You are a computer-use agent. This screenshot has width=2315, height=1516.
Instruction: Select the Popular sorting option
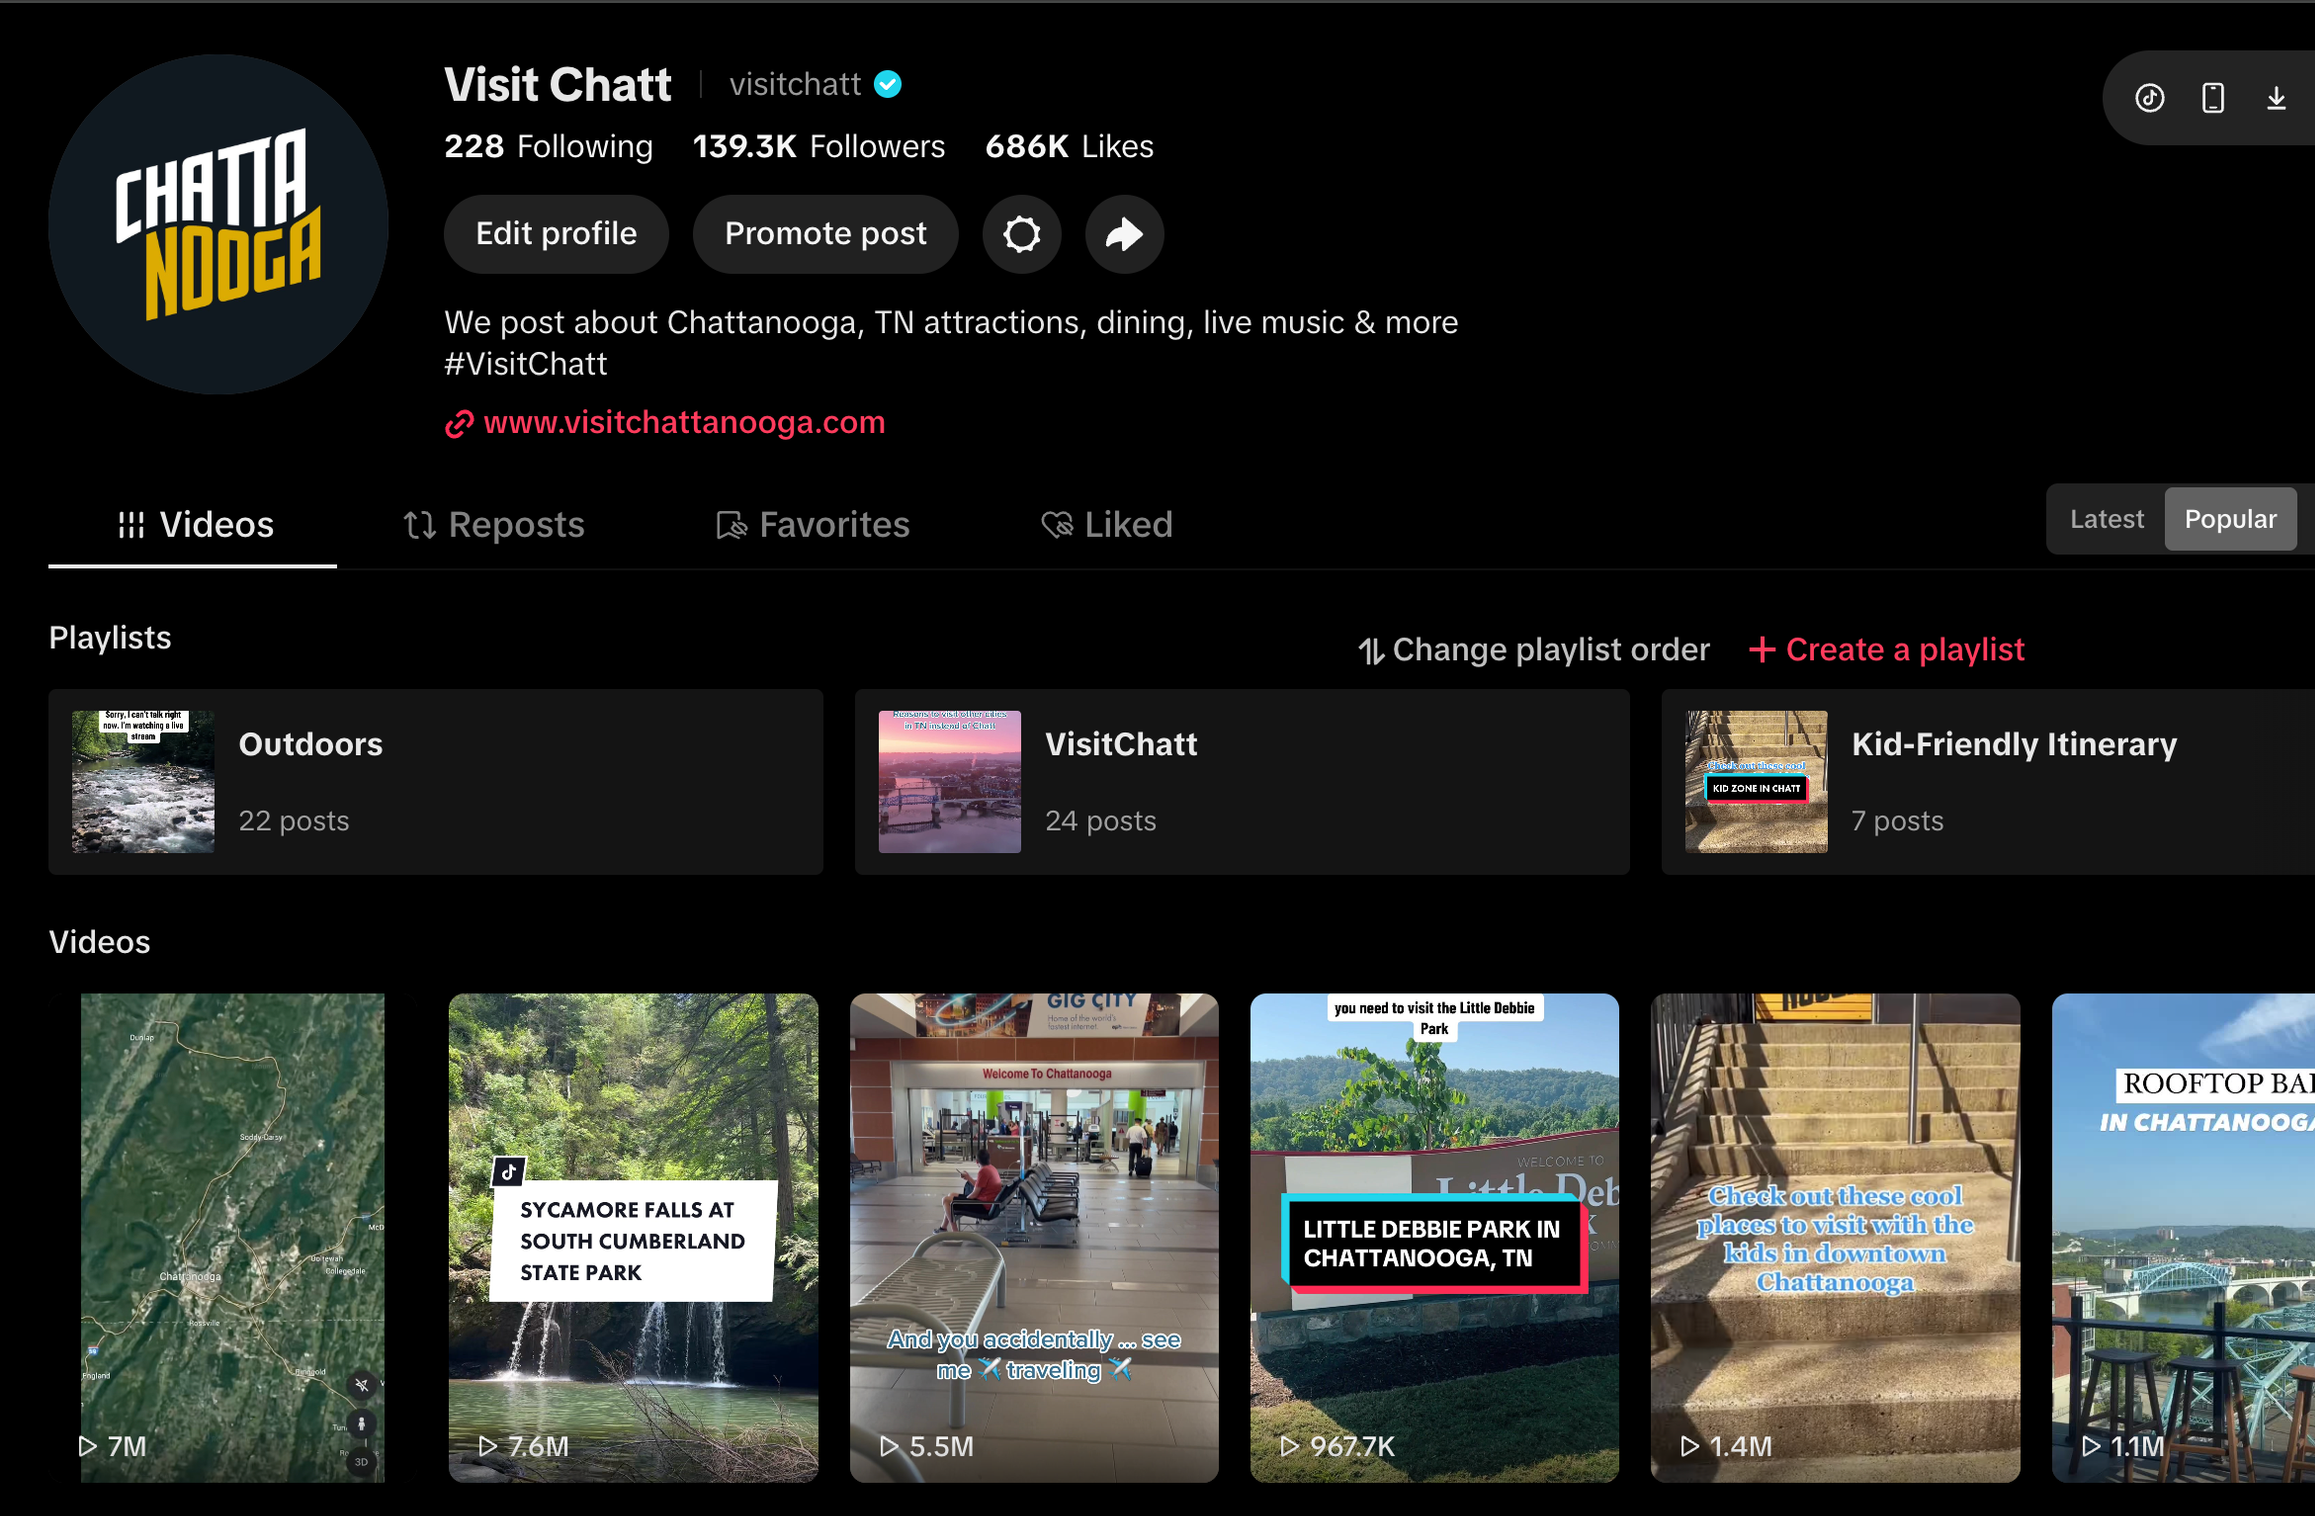pos(2230,518)
